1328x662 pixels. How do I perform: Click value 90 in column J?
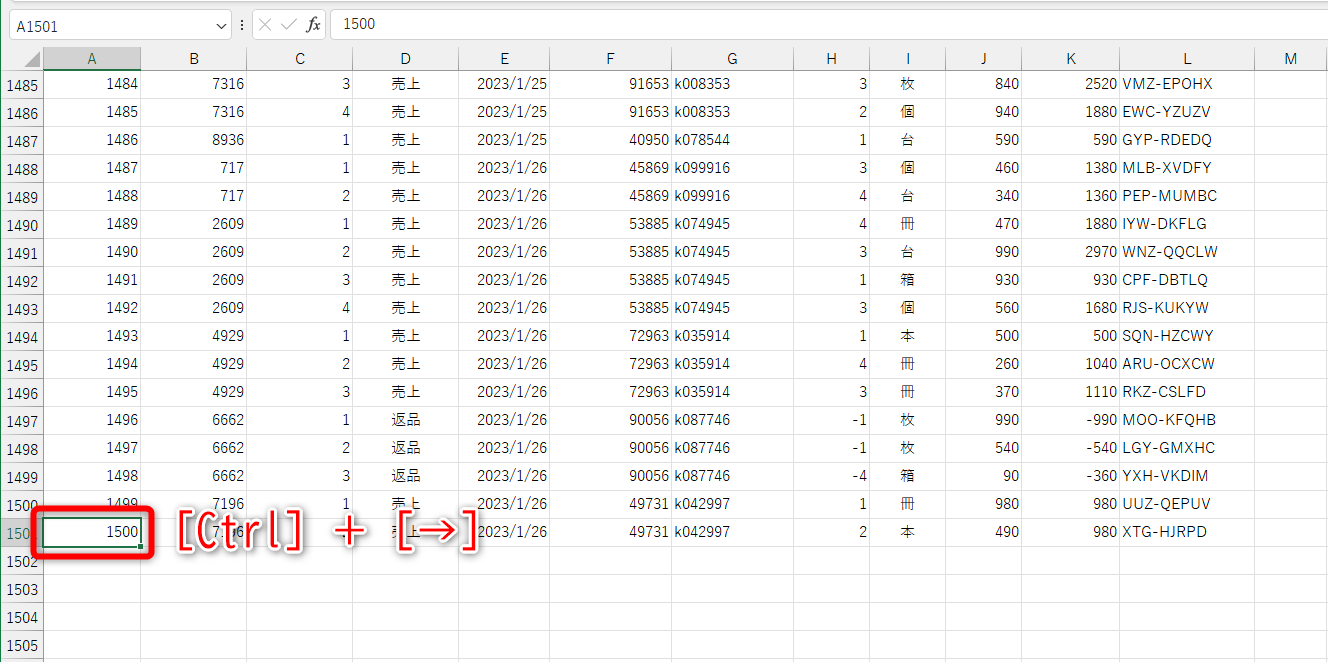984,476
